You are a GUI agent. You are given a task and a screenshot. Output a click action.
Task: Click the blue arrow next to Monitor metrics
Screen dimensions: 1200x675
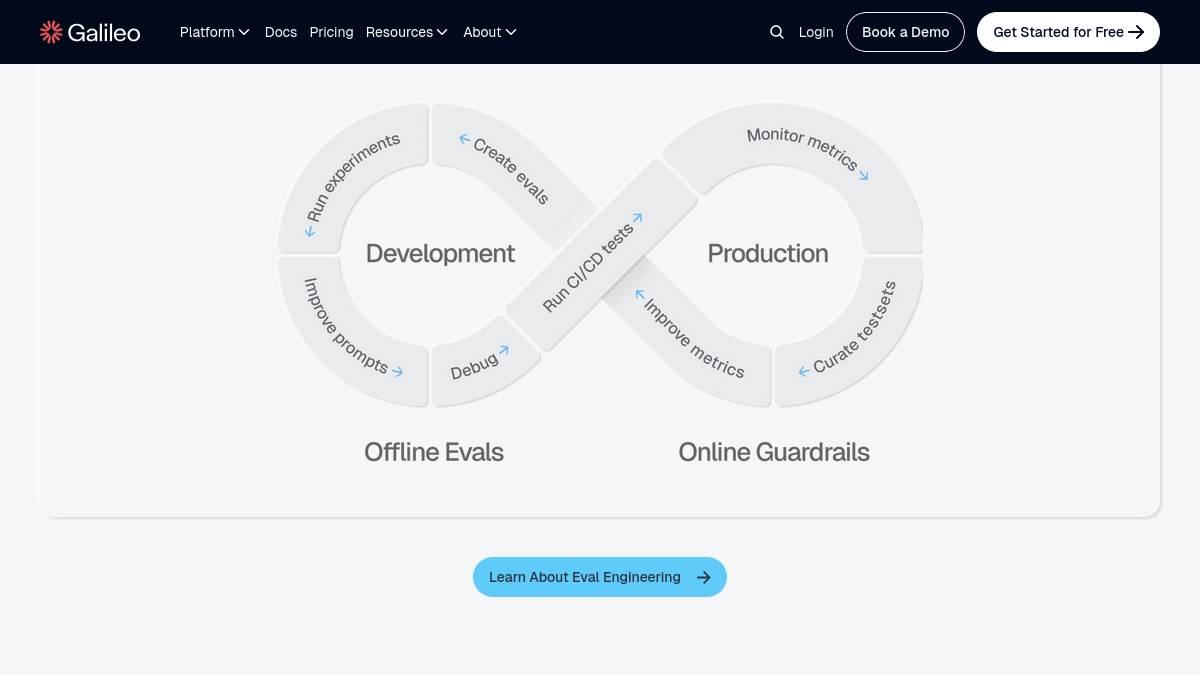point(863,176)
